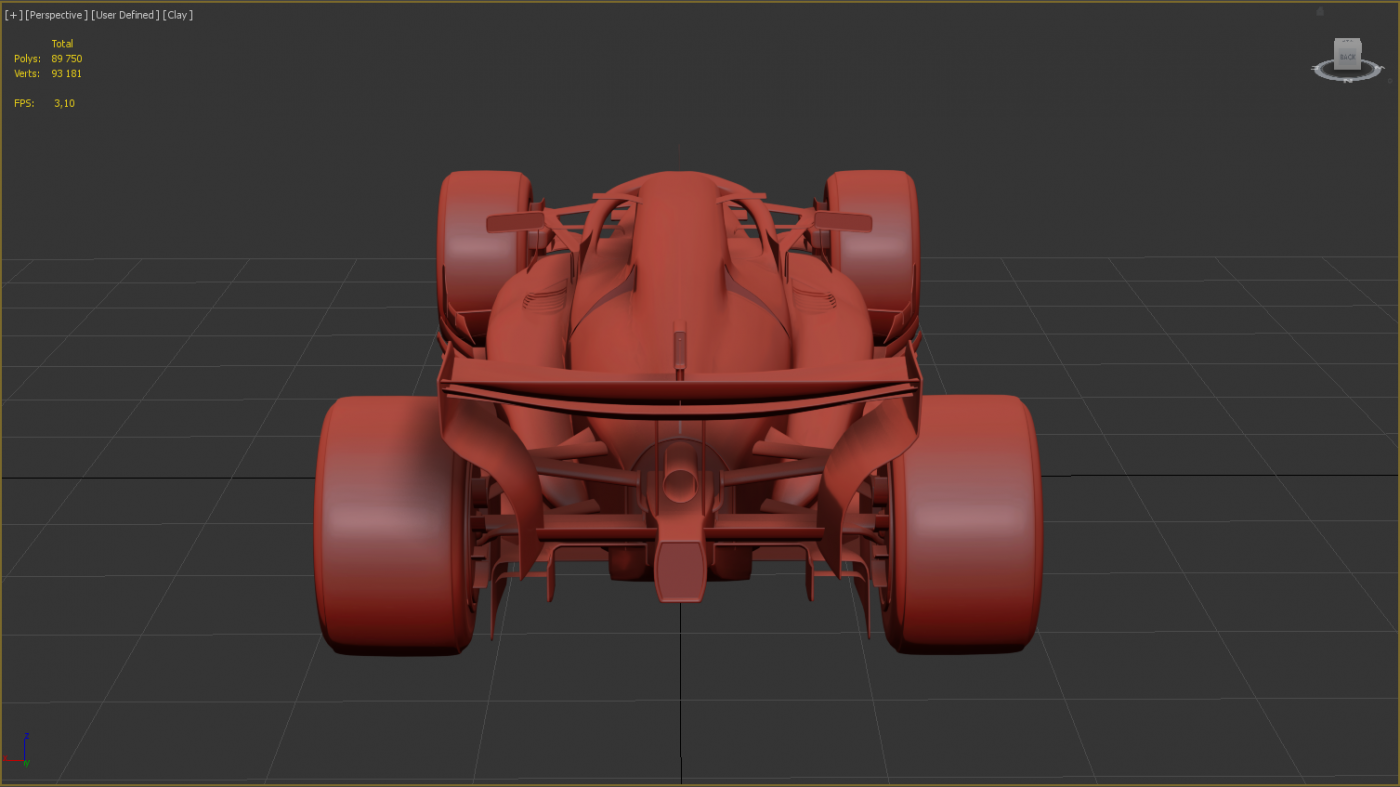The width and height of the screenshot is (1400, 787).
Task: Click the N marker on ViewCube compass
Action: (1348, 80)
